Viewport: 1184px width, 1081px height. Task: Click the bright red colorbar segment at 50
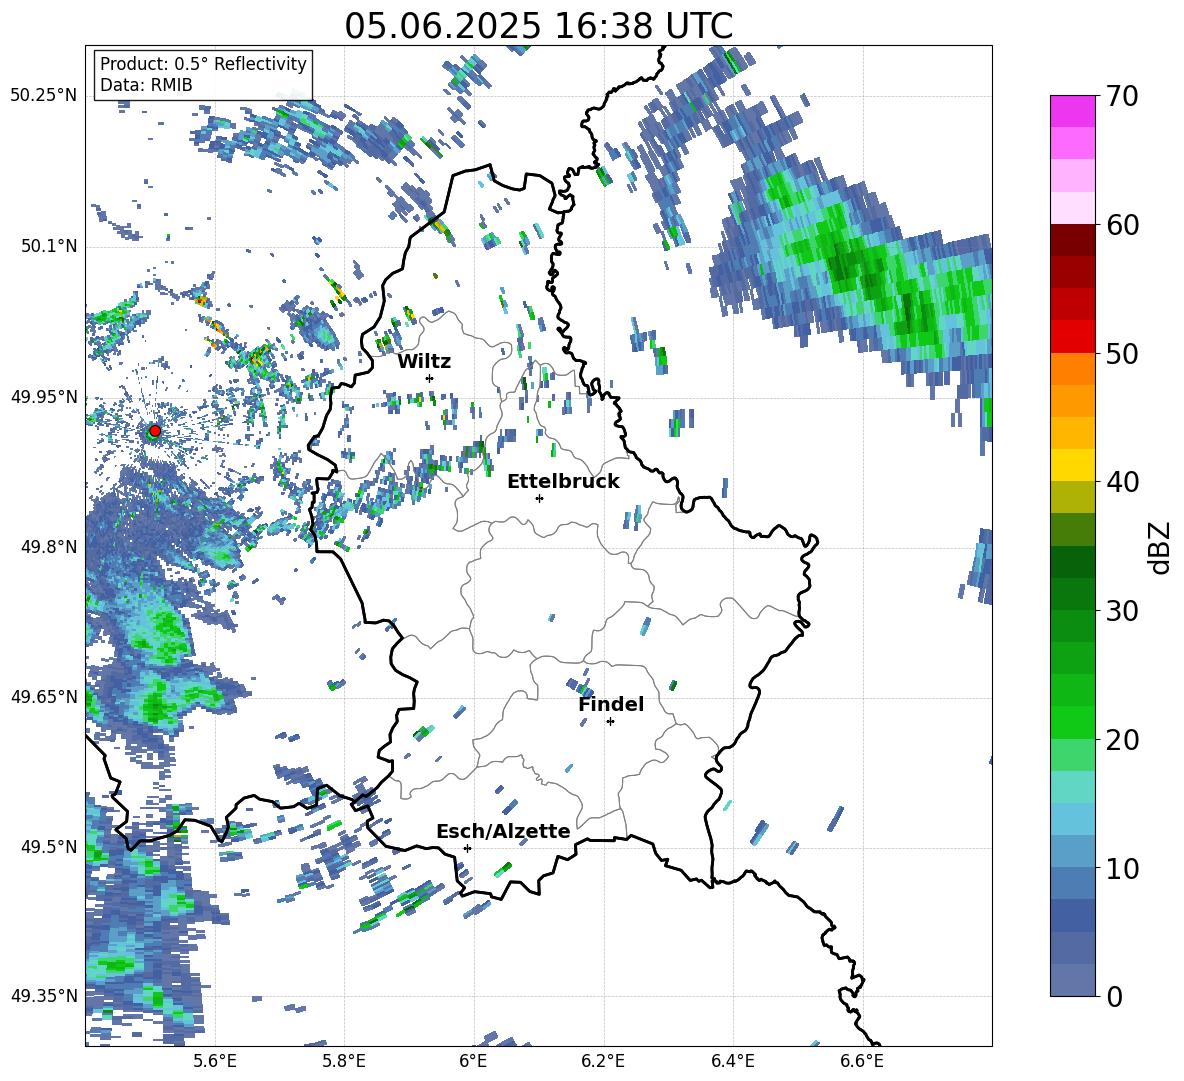click(x=1072, y=337)
